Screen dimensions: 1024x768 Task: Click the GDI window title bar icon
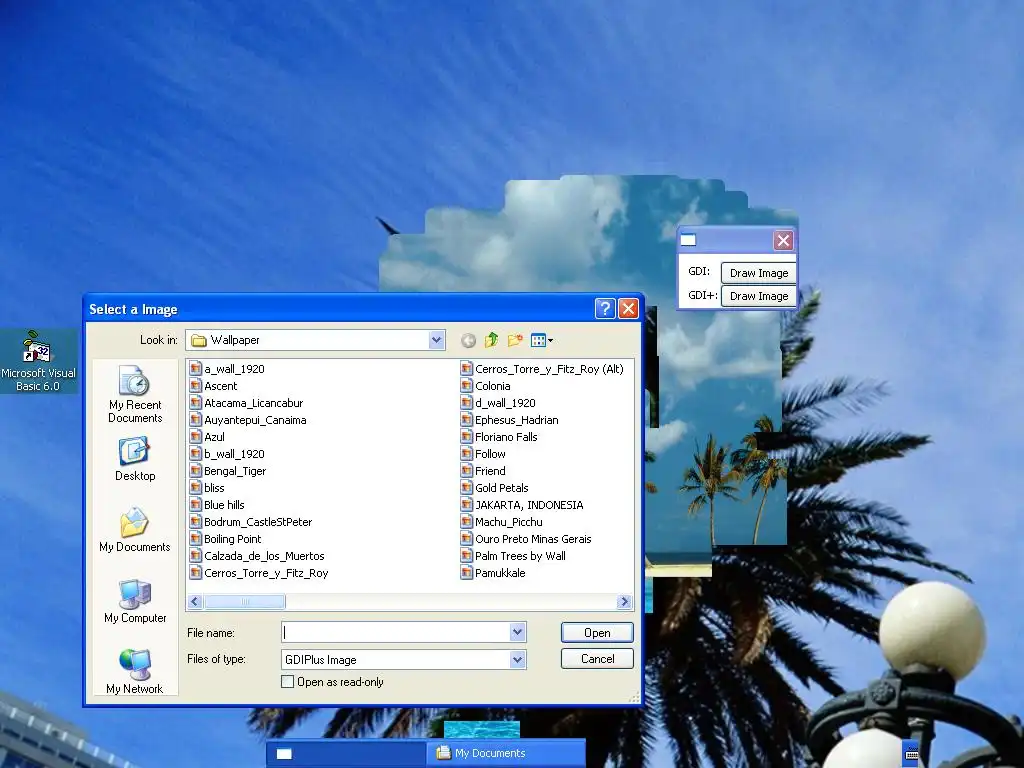point(688,240)
